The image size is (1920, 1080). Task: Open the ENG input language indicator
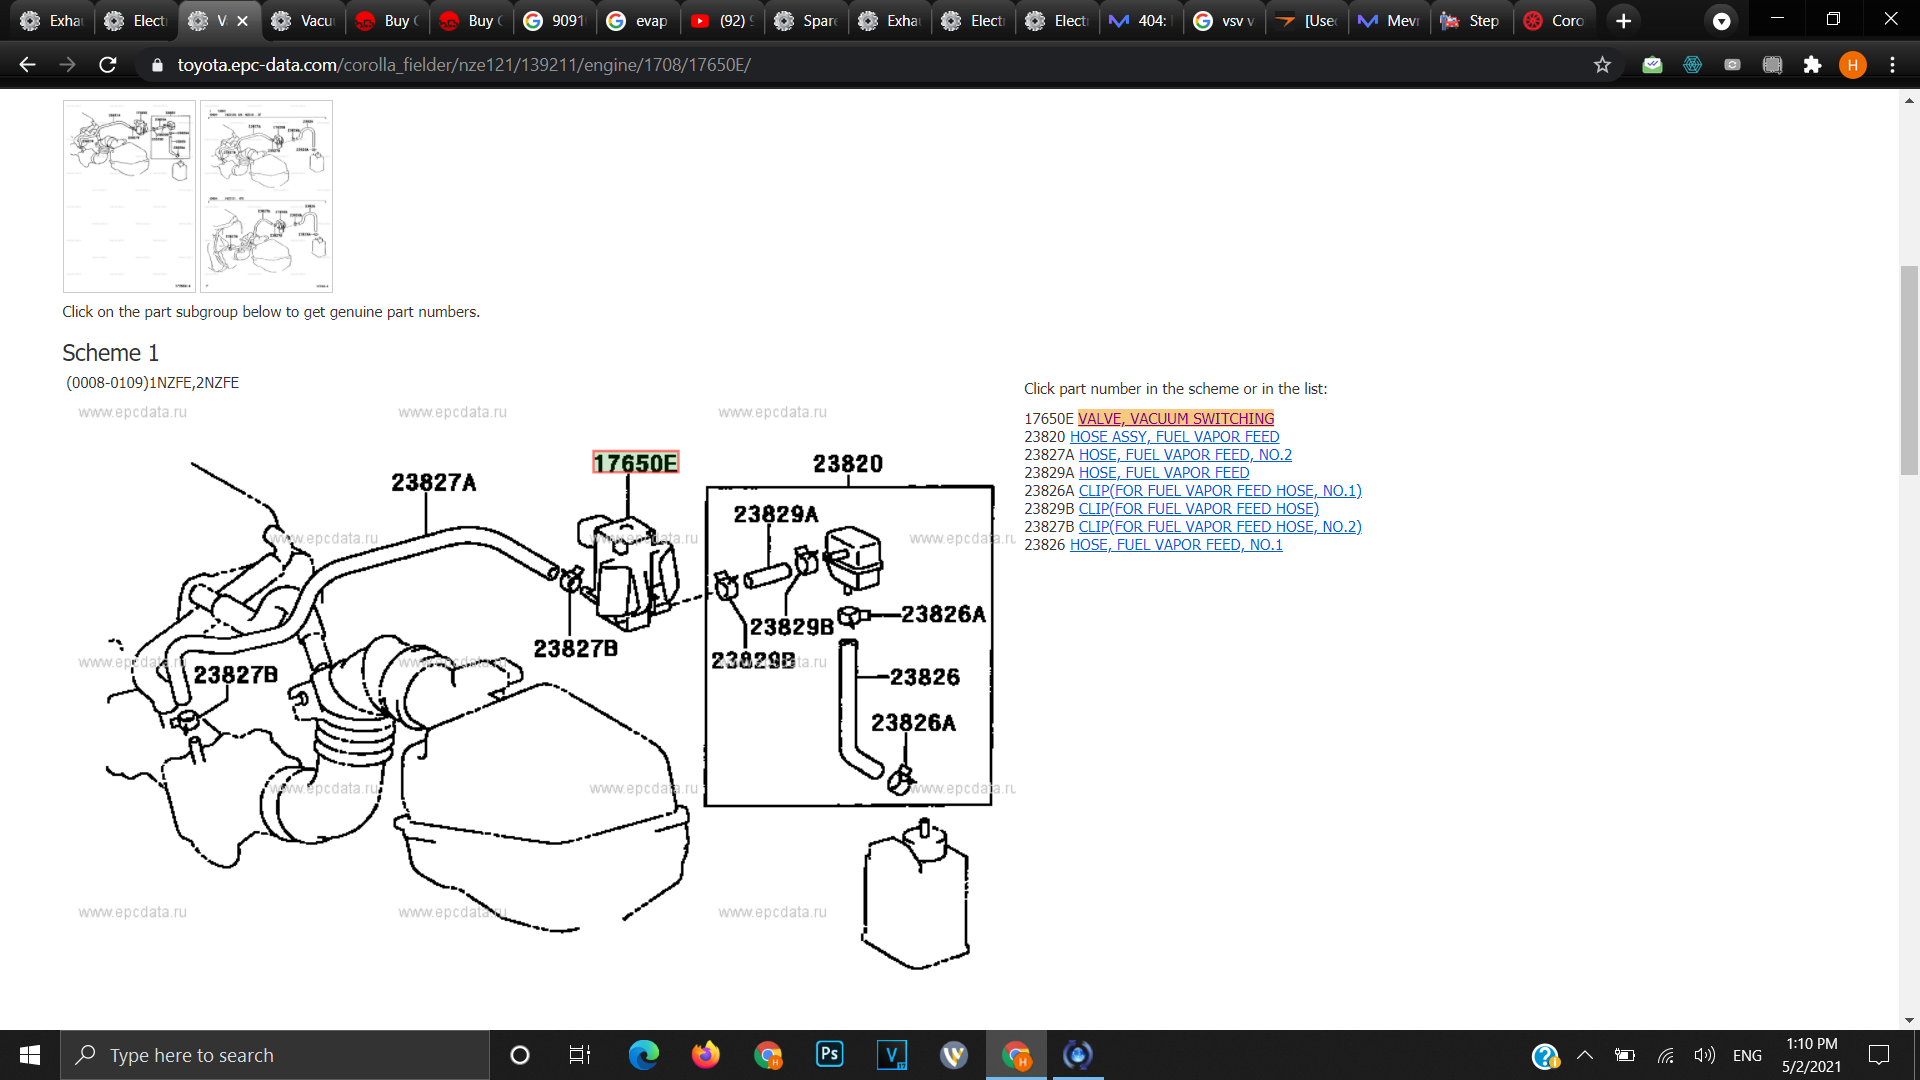point(1747,1055)
